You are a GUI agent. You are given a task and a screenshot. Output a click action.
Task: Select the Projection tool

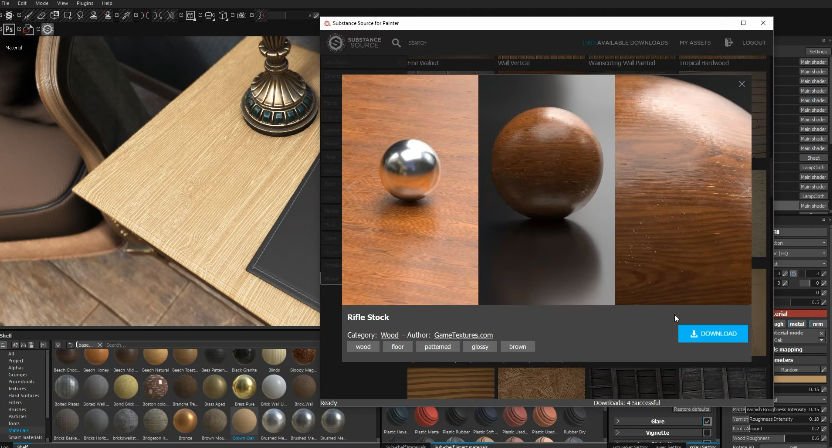[54, 15]
